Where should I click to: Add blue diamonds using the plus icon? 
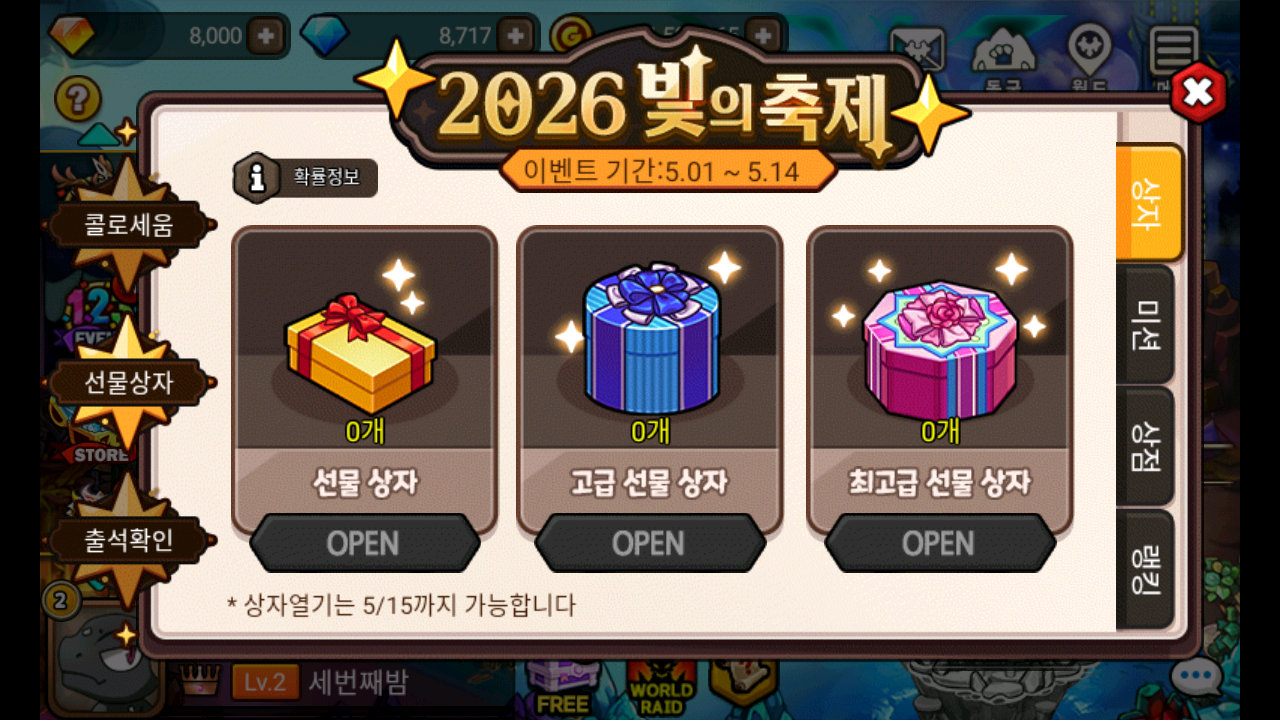click(516, 36)
